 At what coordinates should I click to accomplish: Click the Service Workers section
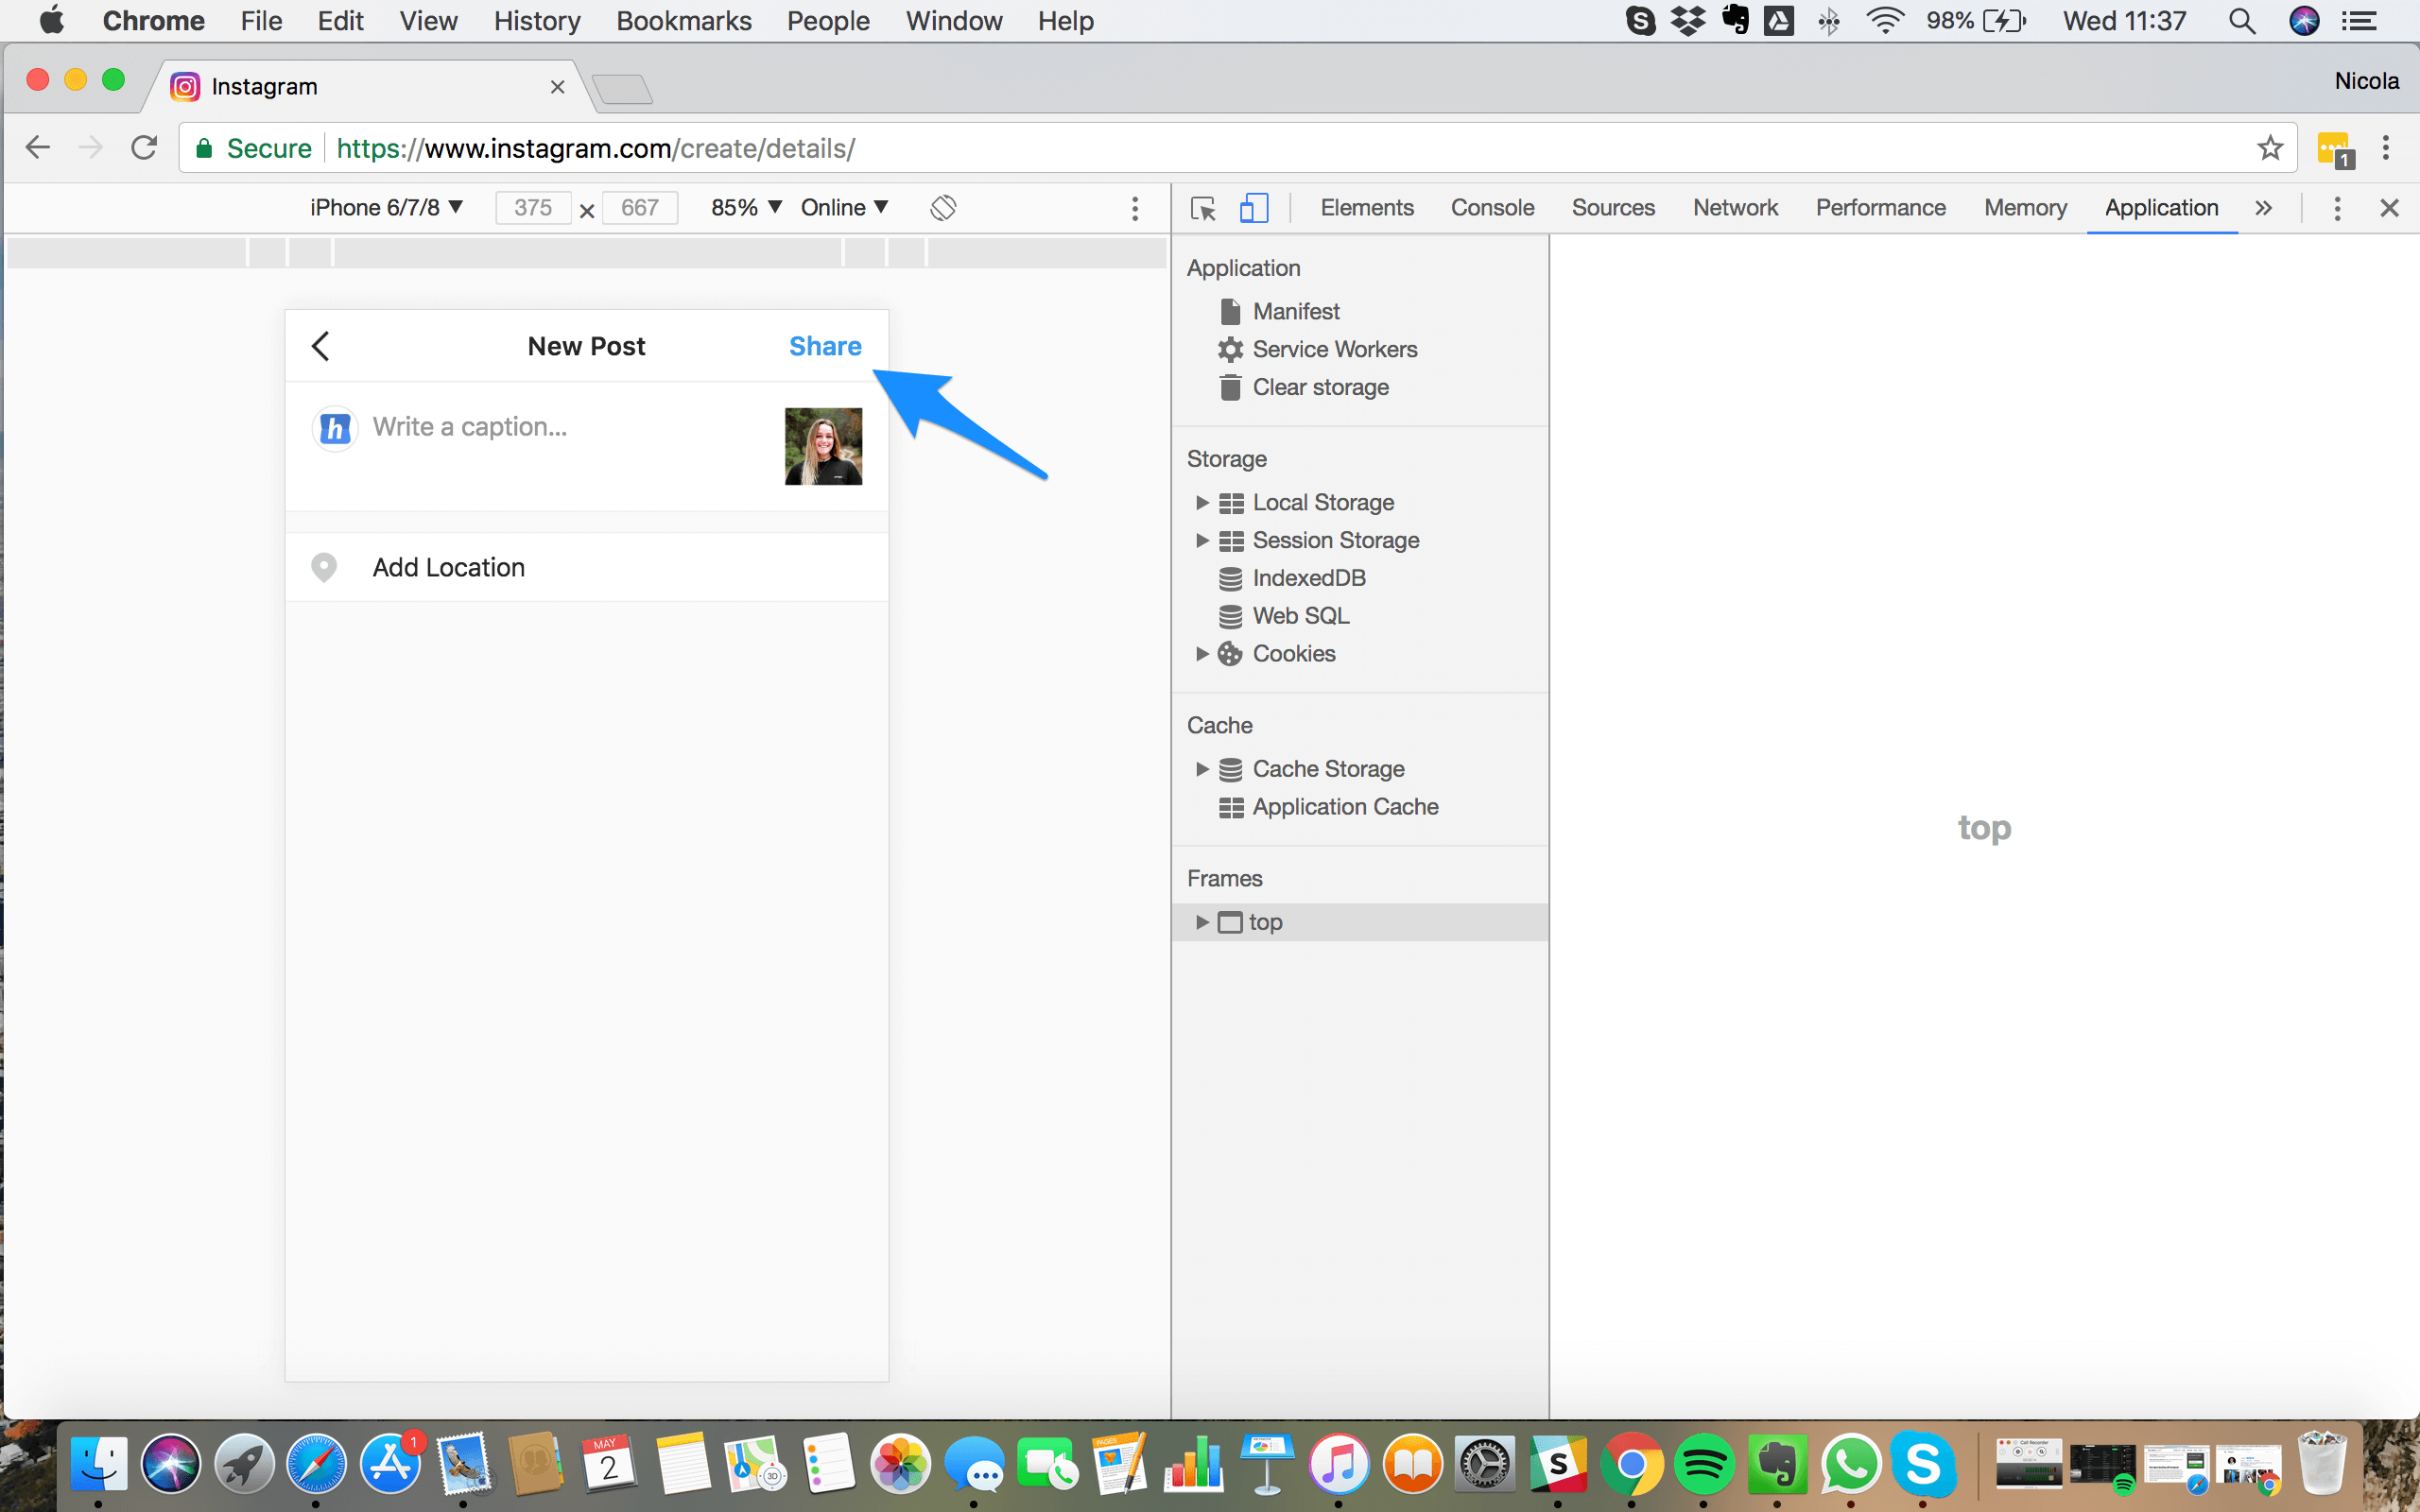tap(1335, 349)
